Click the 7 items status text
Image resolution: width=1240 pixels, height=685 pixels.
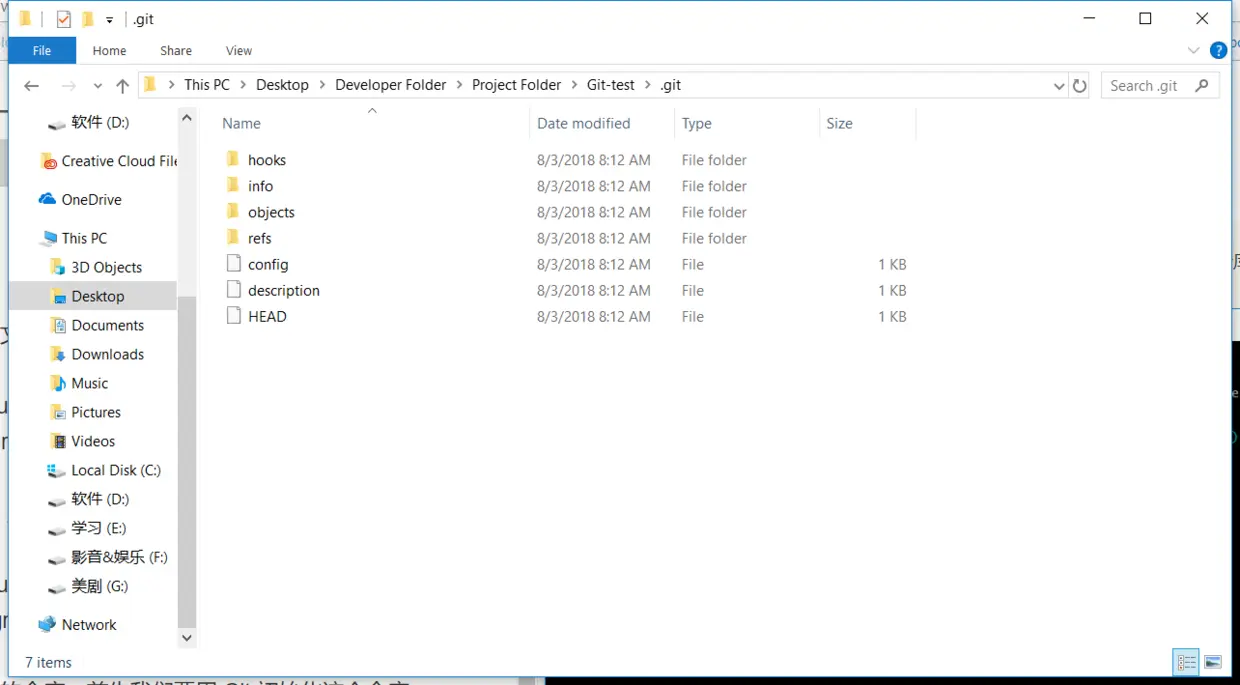click(x=48, y=662)
